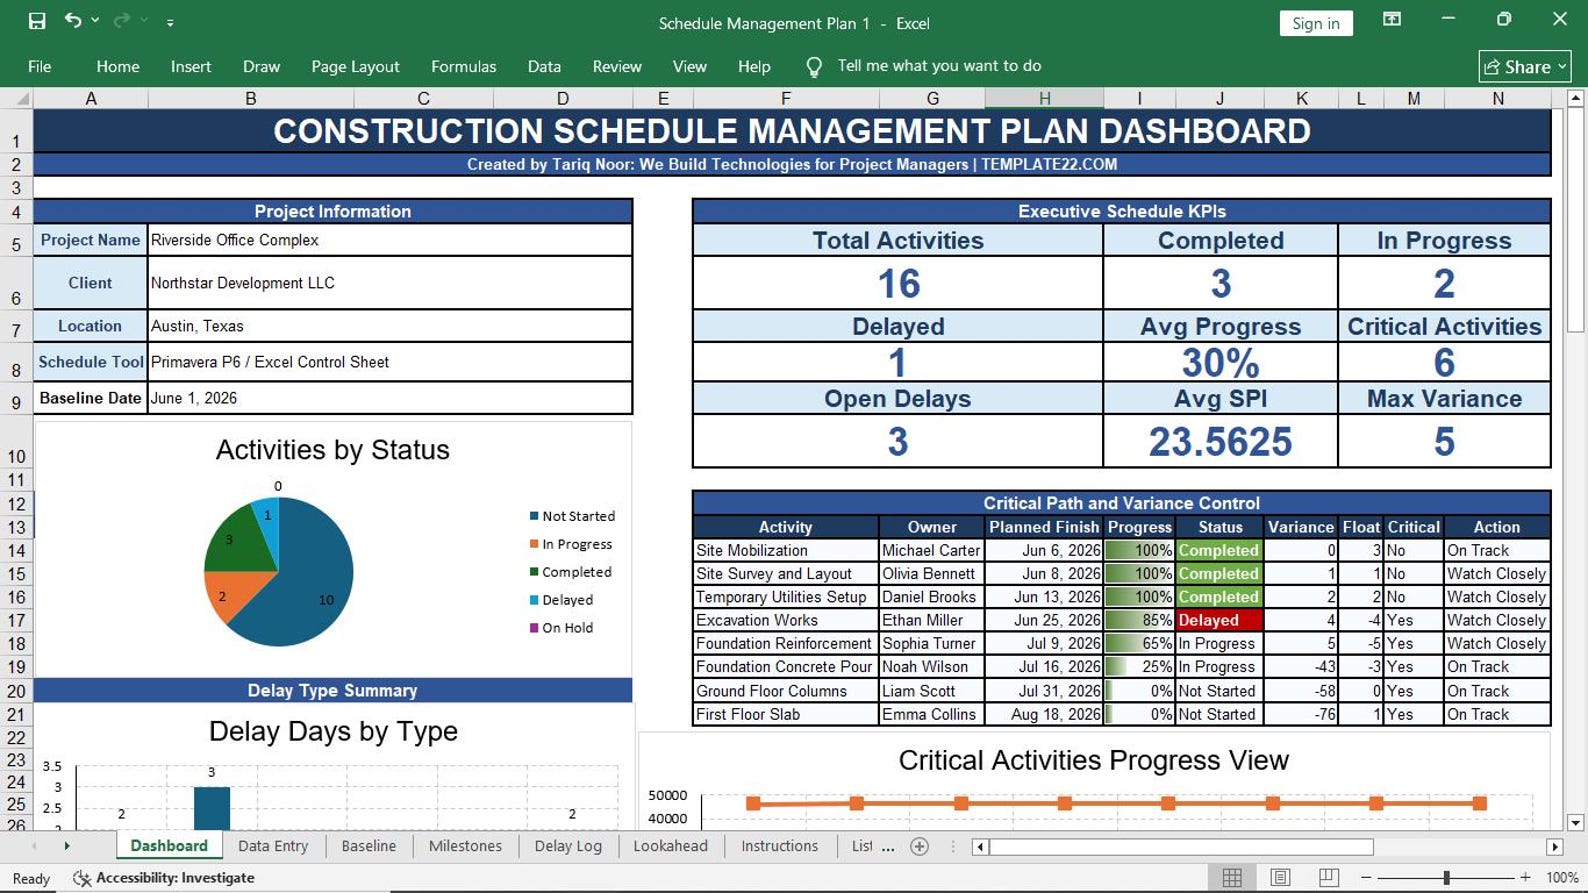Select the Northstar Development LLC cell
The image size is (1588, 893).
tap(390, 283)
